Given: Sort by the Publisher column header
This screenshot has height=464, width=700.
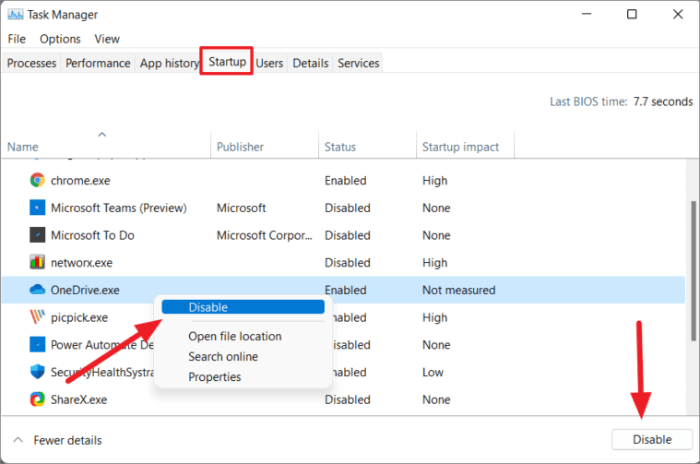Looking at the screenshot, I should (264, 146).
